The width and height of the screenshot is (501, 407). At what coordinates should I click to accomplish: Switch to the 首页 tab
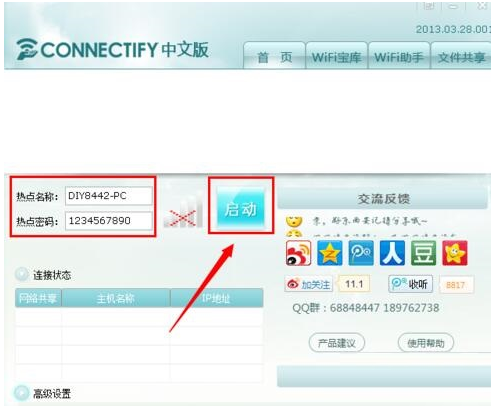[274, 57]
